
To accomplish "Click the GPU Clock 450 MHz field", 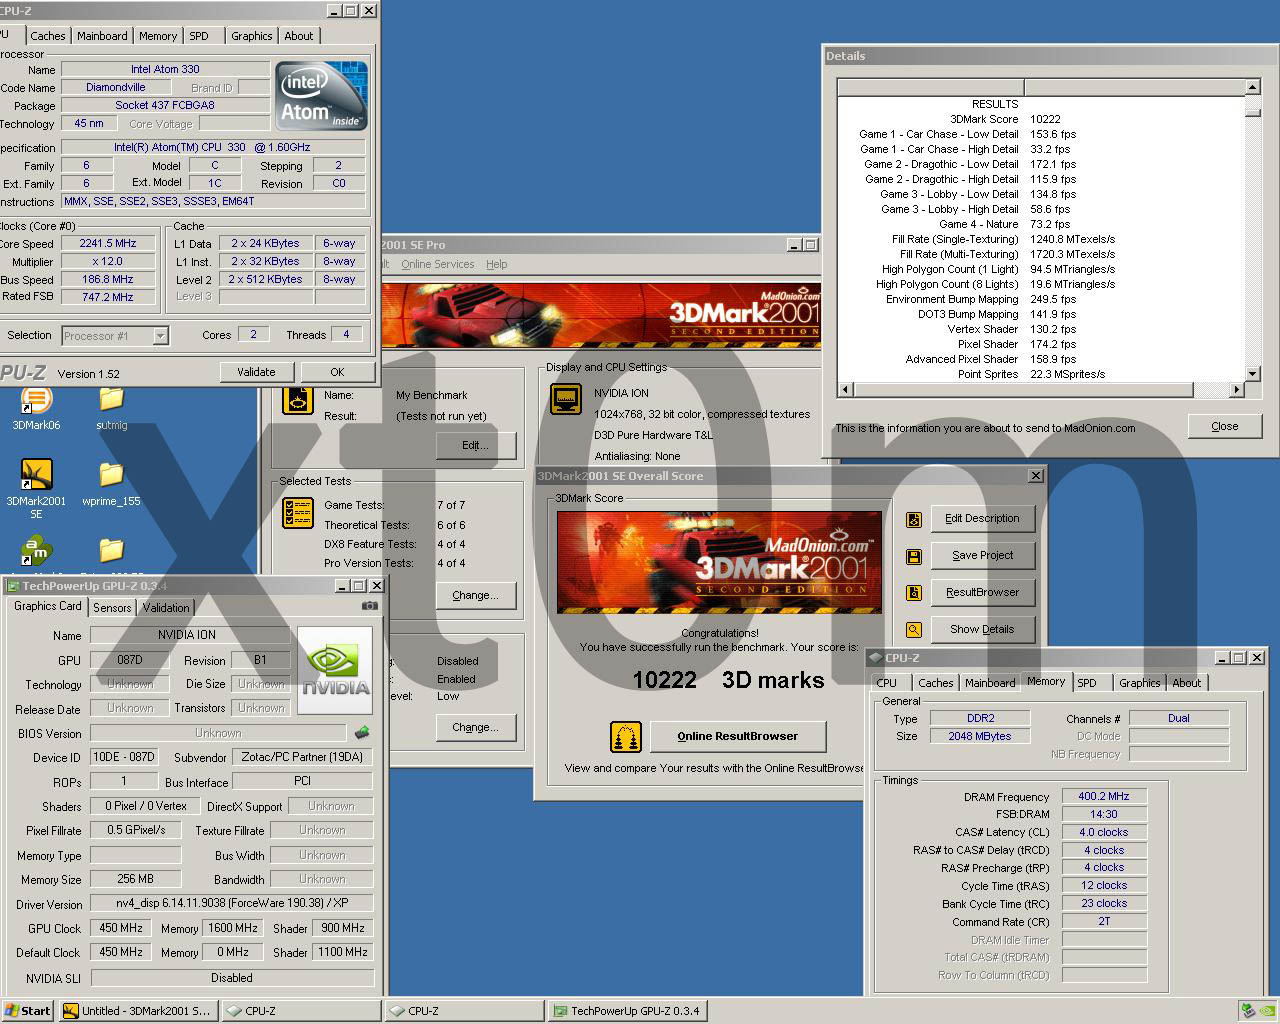I will (x=120, y=929).
